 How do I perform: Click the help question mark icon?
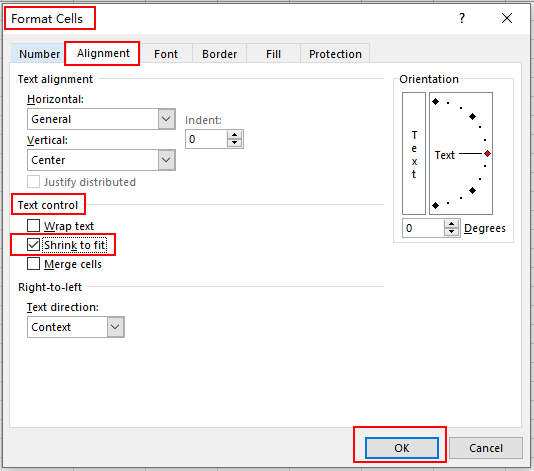point(461,18)
